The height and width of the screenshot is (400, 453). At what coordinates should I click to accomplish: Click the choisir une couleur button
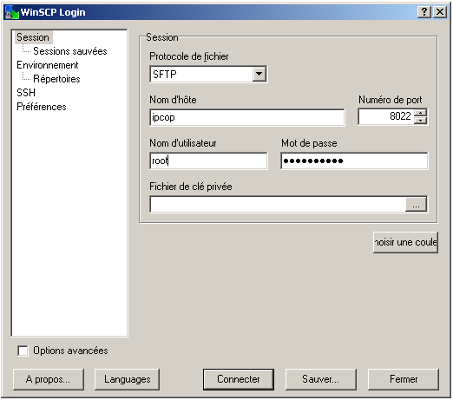pos(405,242)
